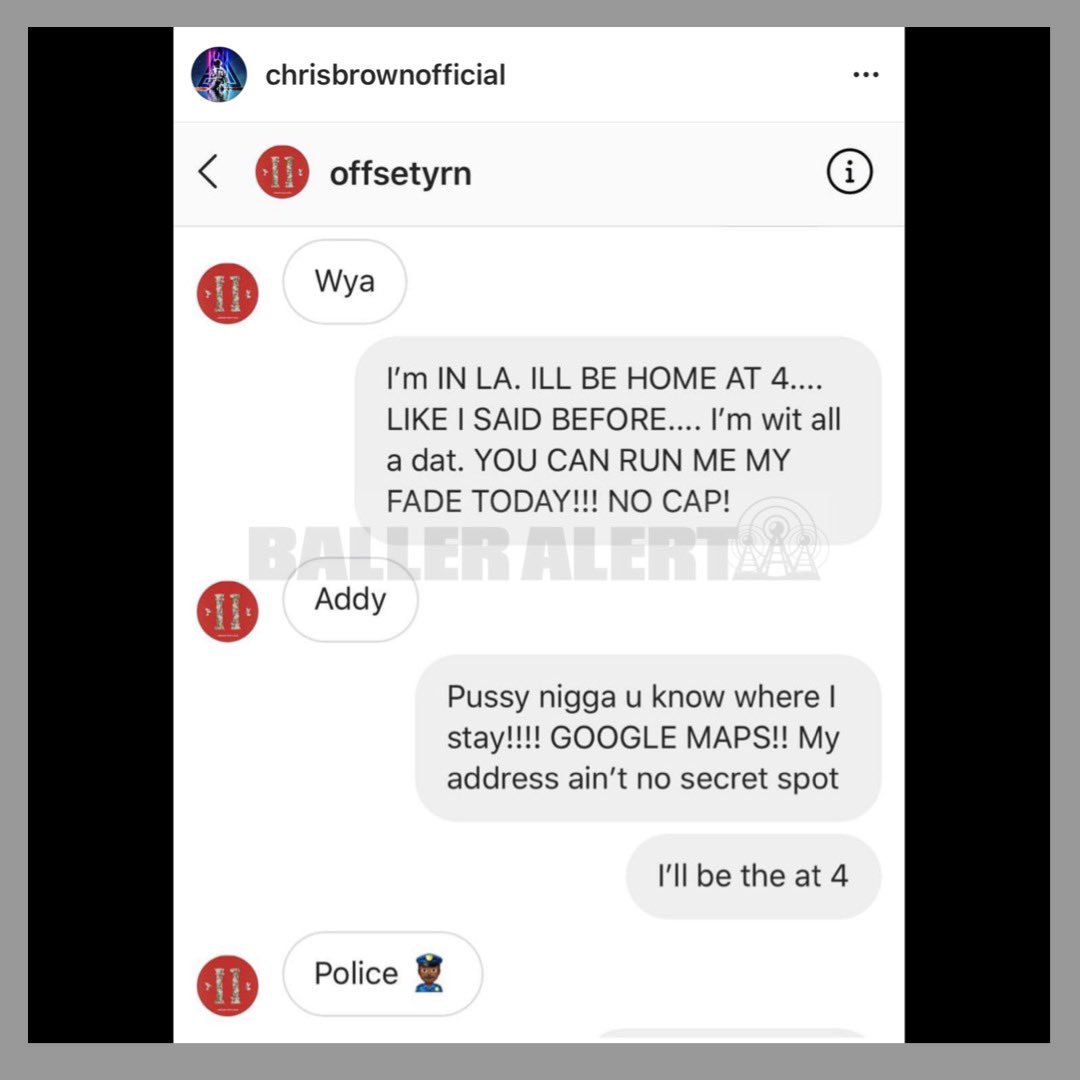The image size is (1080, 1080).
Task: Go back using the chat back arrow
Action: coord(208,172)
